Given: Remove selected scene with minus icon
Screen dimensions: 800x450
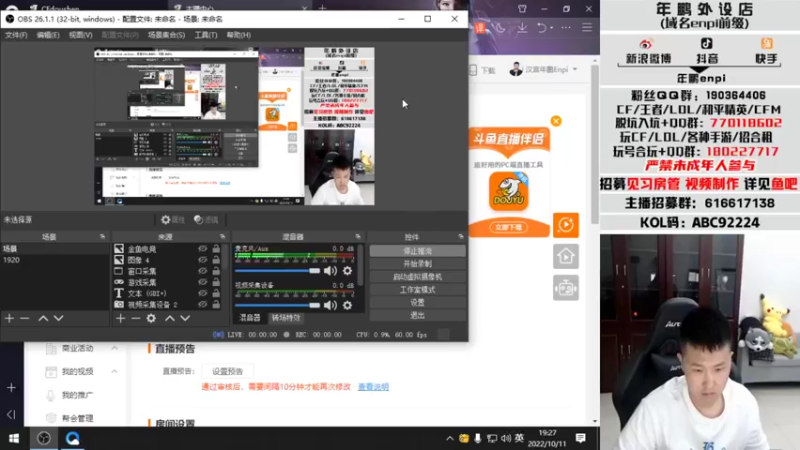Looking at the screenshot, I should pos(24,318).
